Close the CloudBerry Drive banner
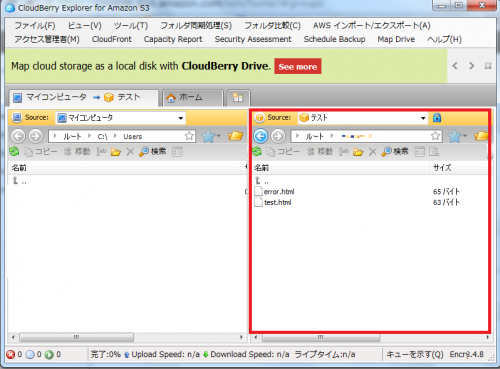Screen dimensions: 500x369 (x=488, y=66)
